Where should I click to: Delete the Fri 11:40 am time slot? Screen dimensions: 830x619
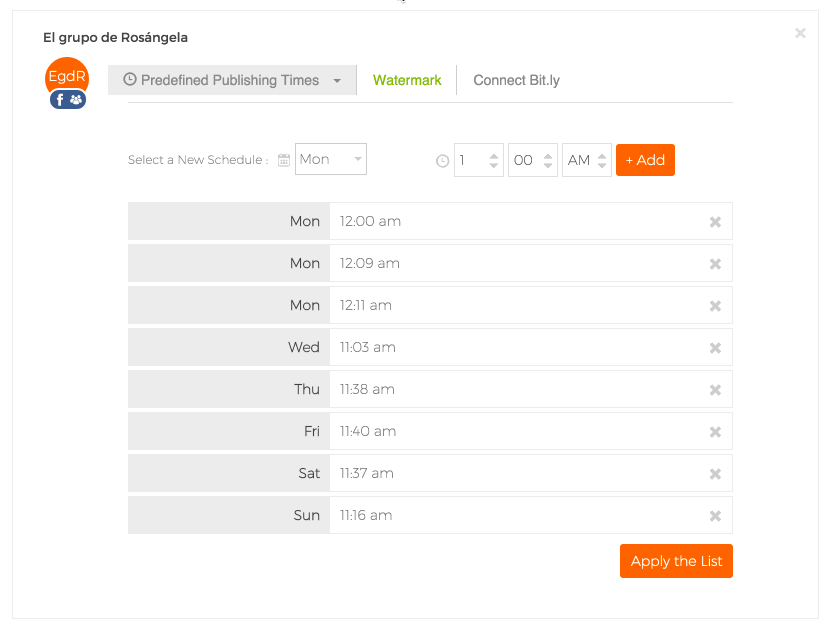(x=715, y=432)
